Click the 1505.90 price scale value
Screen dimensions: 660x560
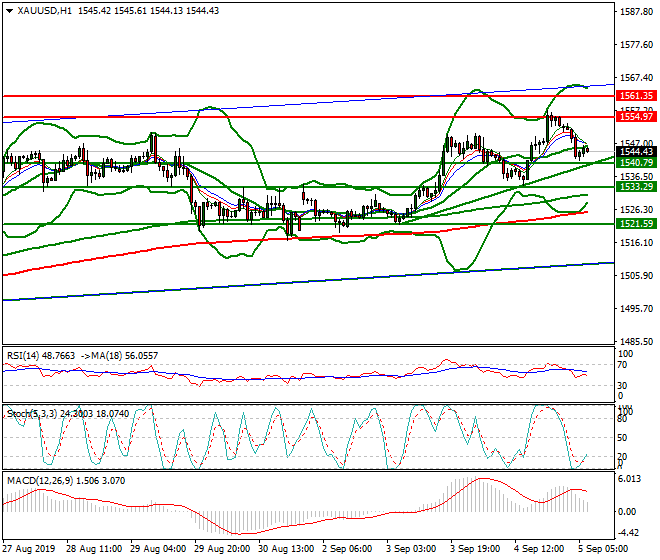coord(636,275)
